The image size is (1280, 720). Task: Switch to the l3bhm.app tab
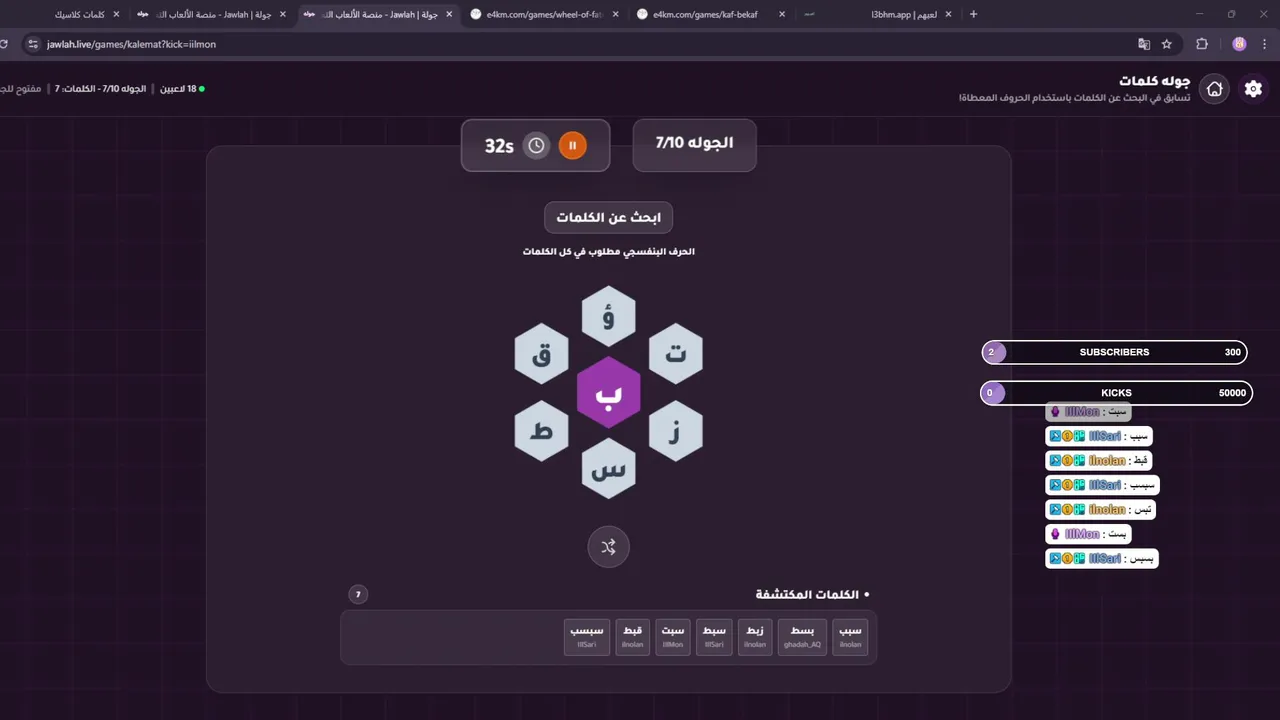(x=880, y=15)
